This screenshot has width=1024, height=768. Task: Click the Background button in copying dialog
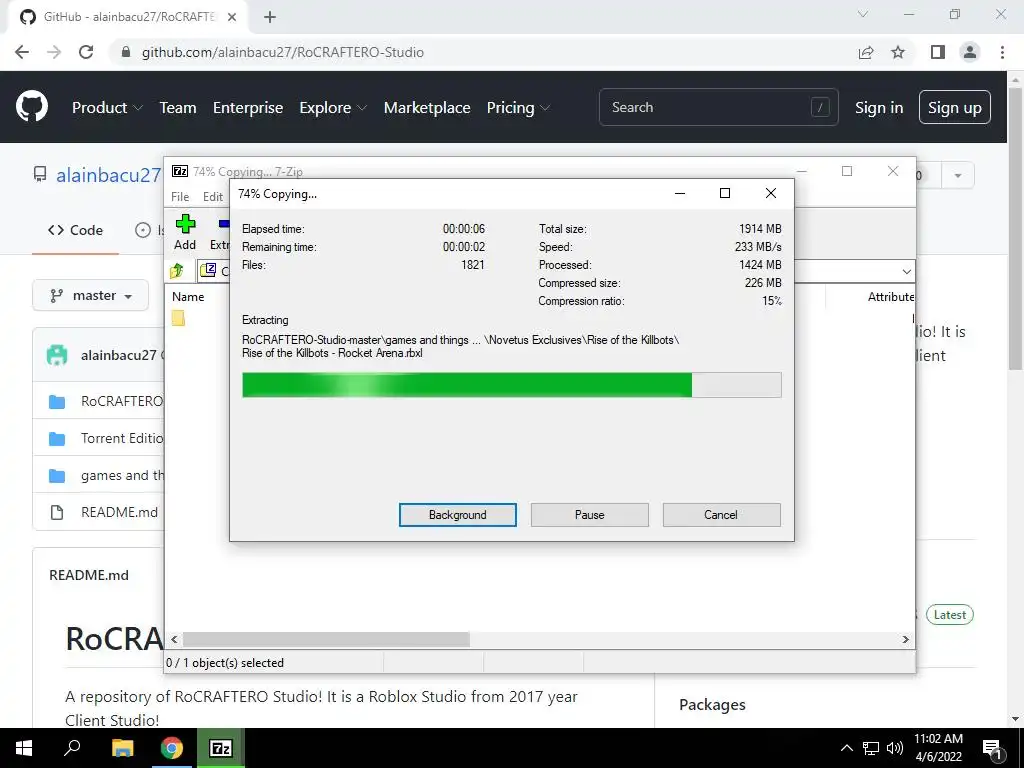tap(458, 515)
